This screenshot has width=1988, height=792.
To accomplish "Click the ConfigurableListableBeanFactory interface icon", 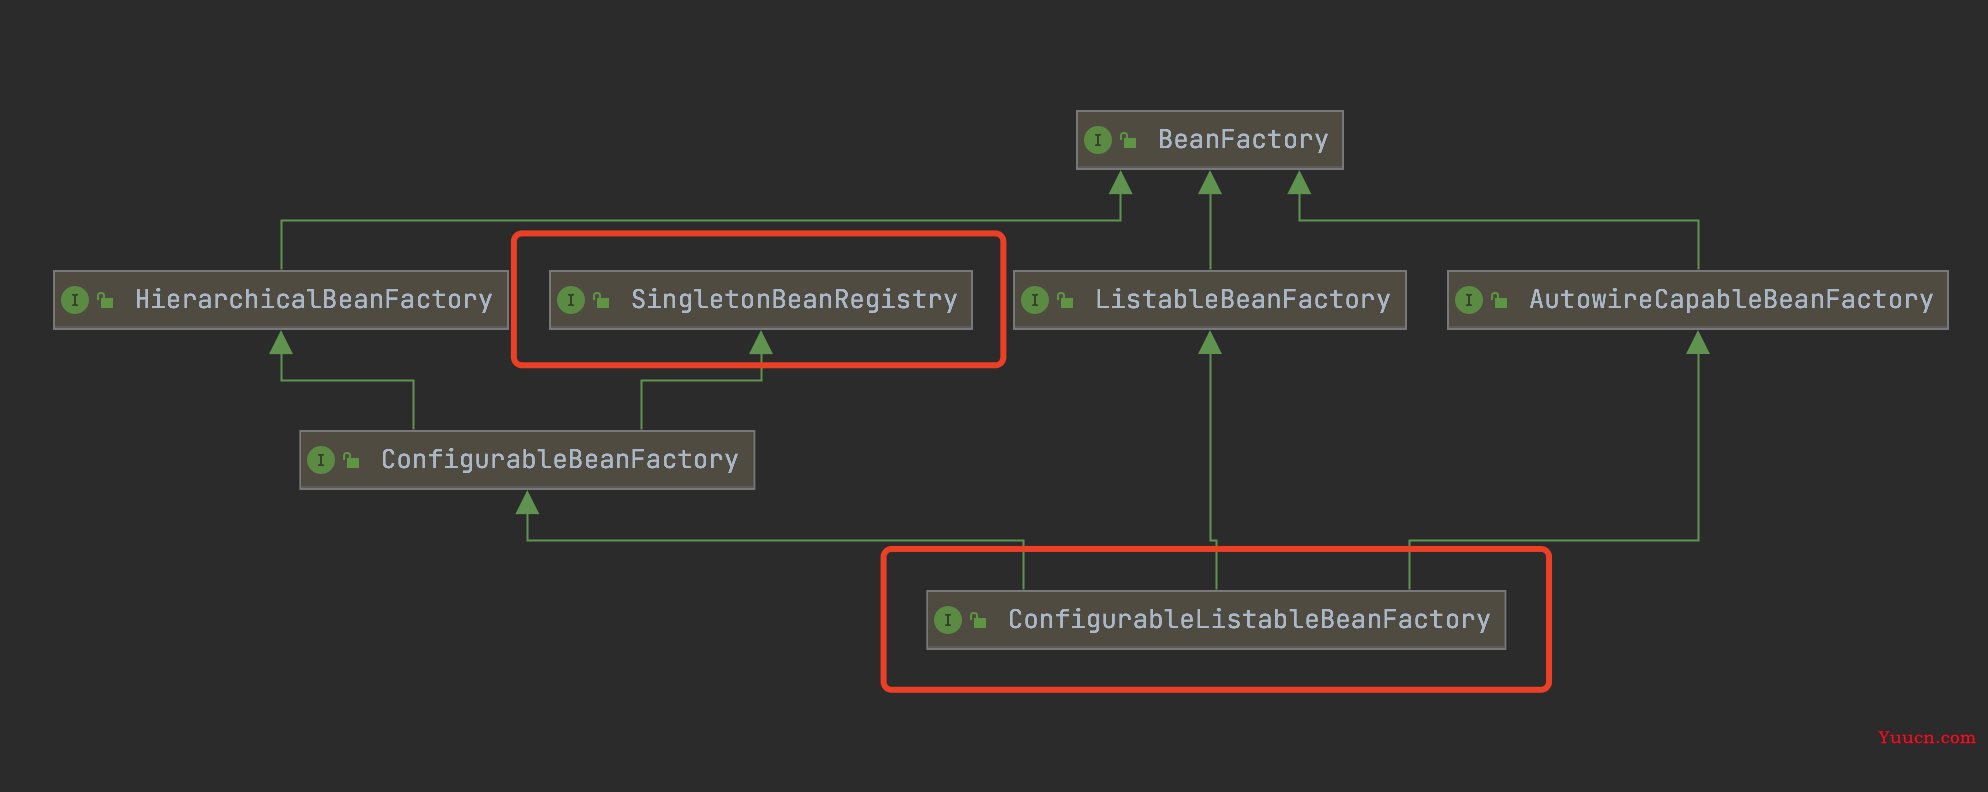I will [948, 620].
